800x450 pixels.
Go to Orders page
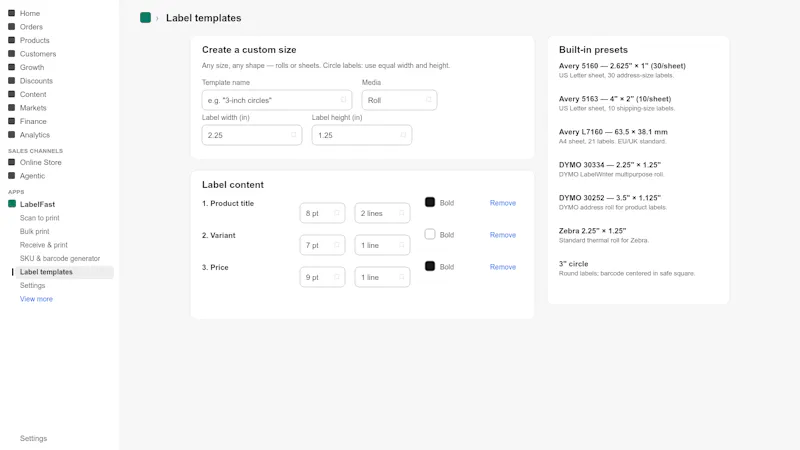coord(31,27)
